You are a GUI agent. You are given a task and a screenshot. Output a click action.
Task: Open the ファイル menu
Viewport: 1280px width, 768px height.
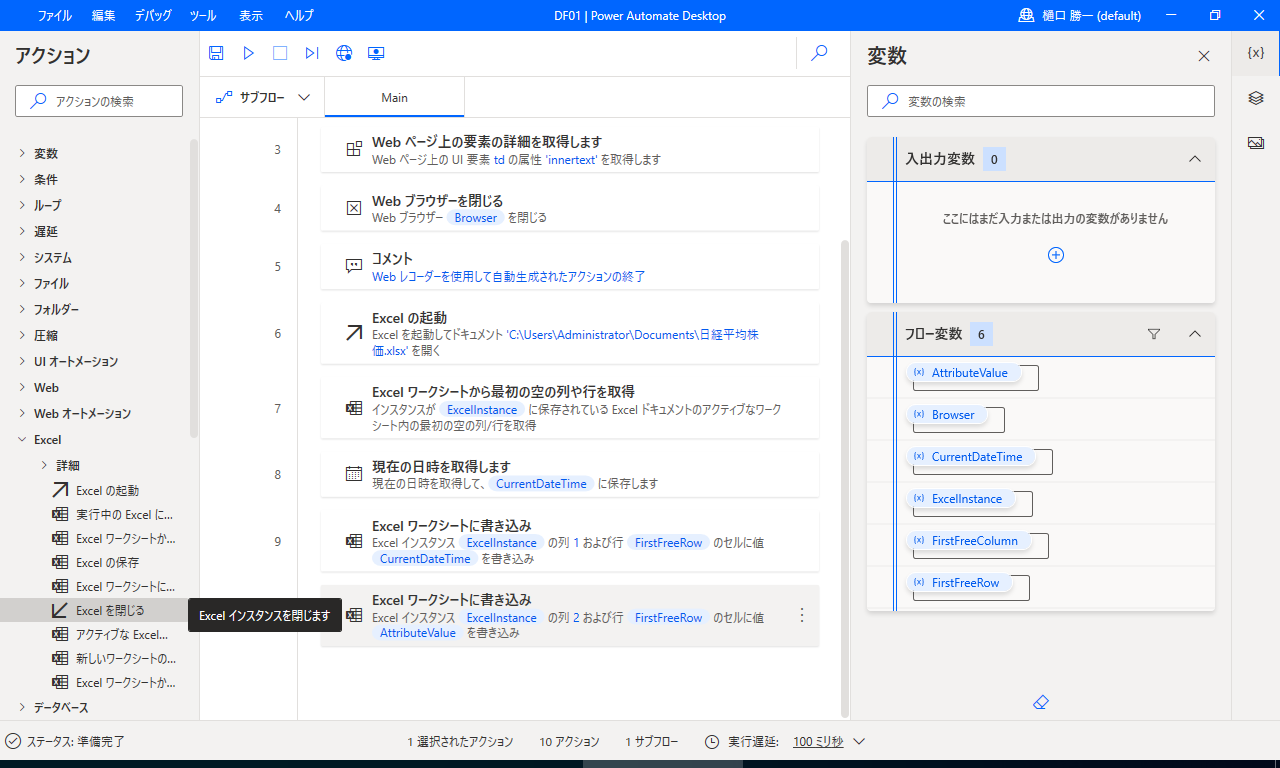point(54,16)
